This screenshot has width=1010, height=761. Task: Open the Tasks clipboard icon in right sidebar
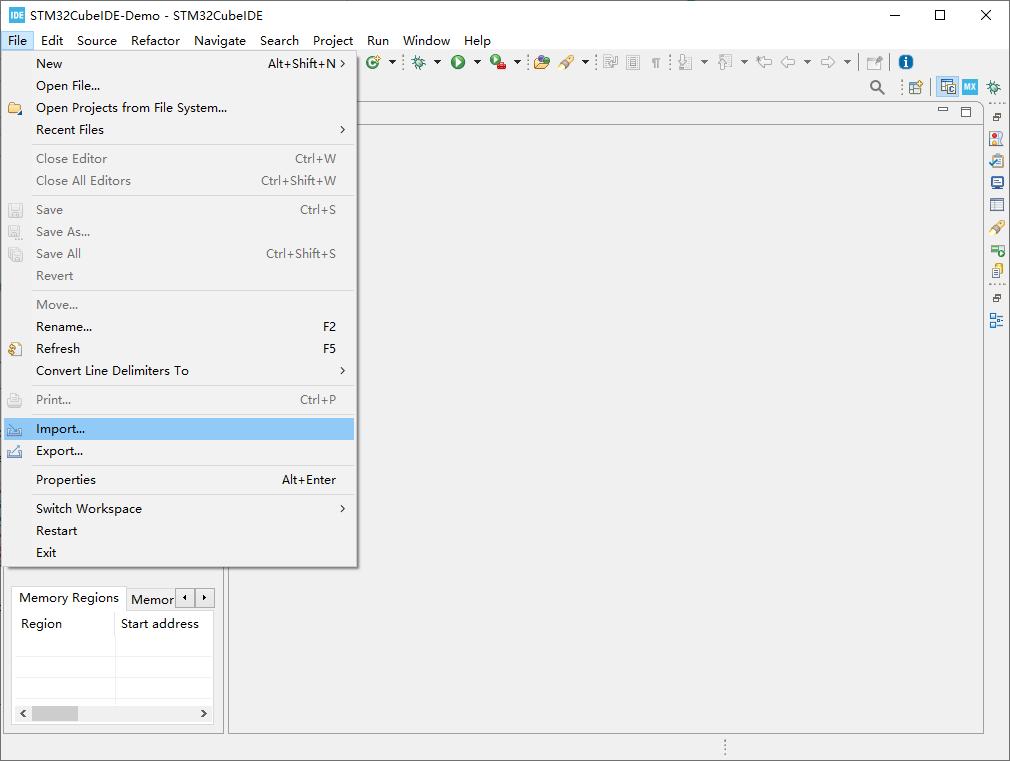tap(997, 161)
